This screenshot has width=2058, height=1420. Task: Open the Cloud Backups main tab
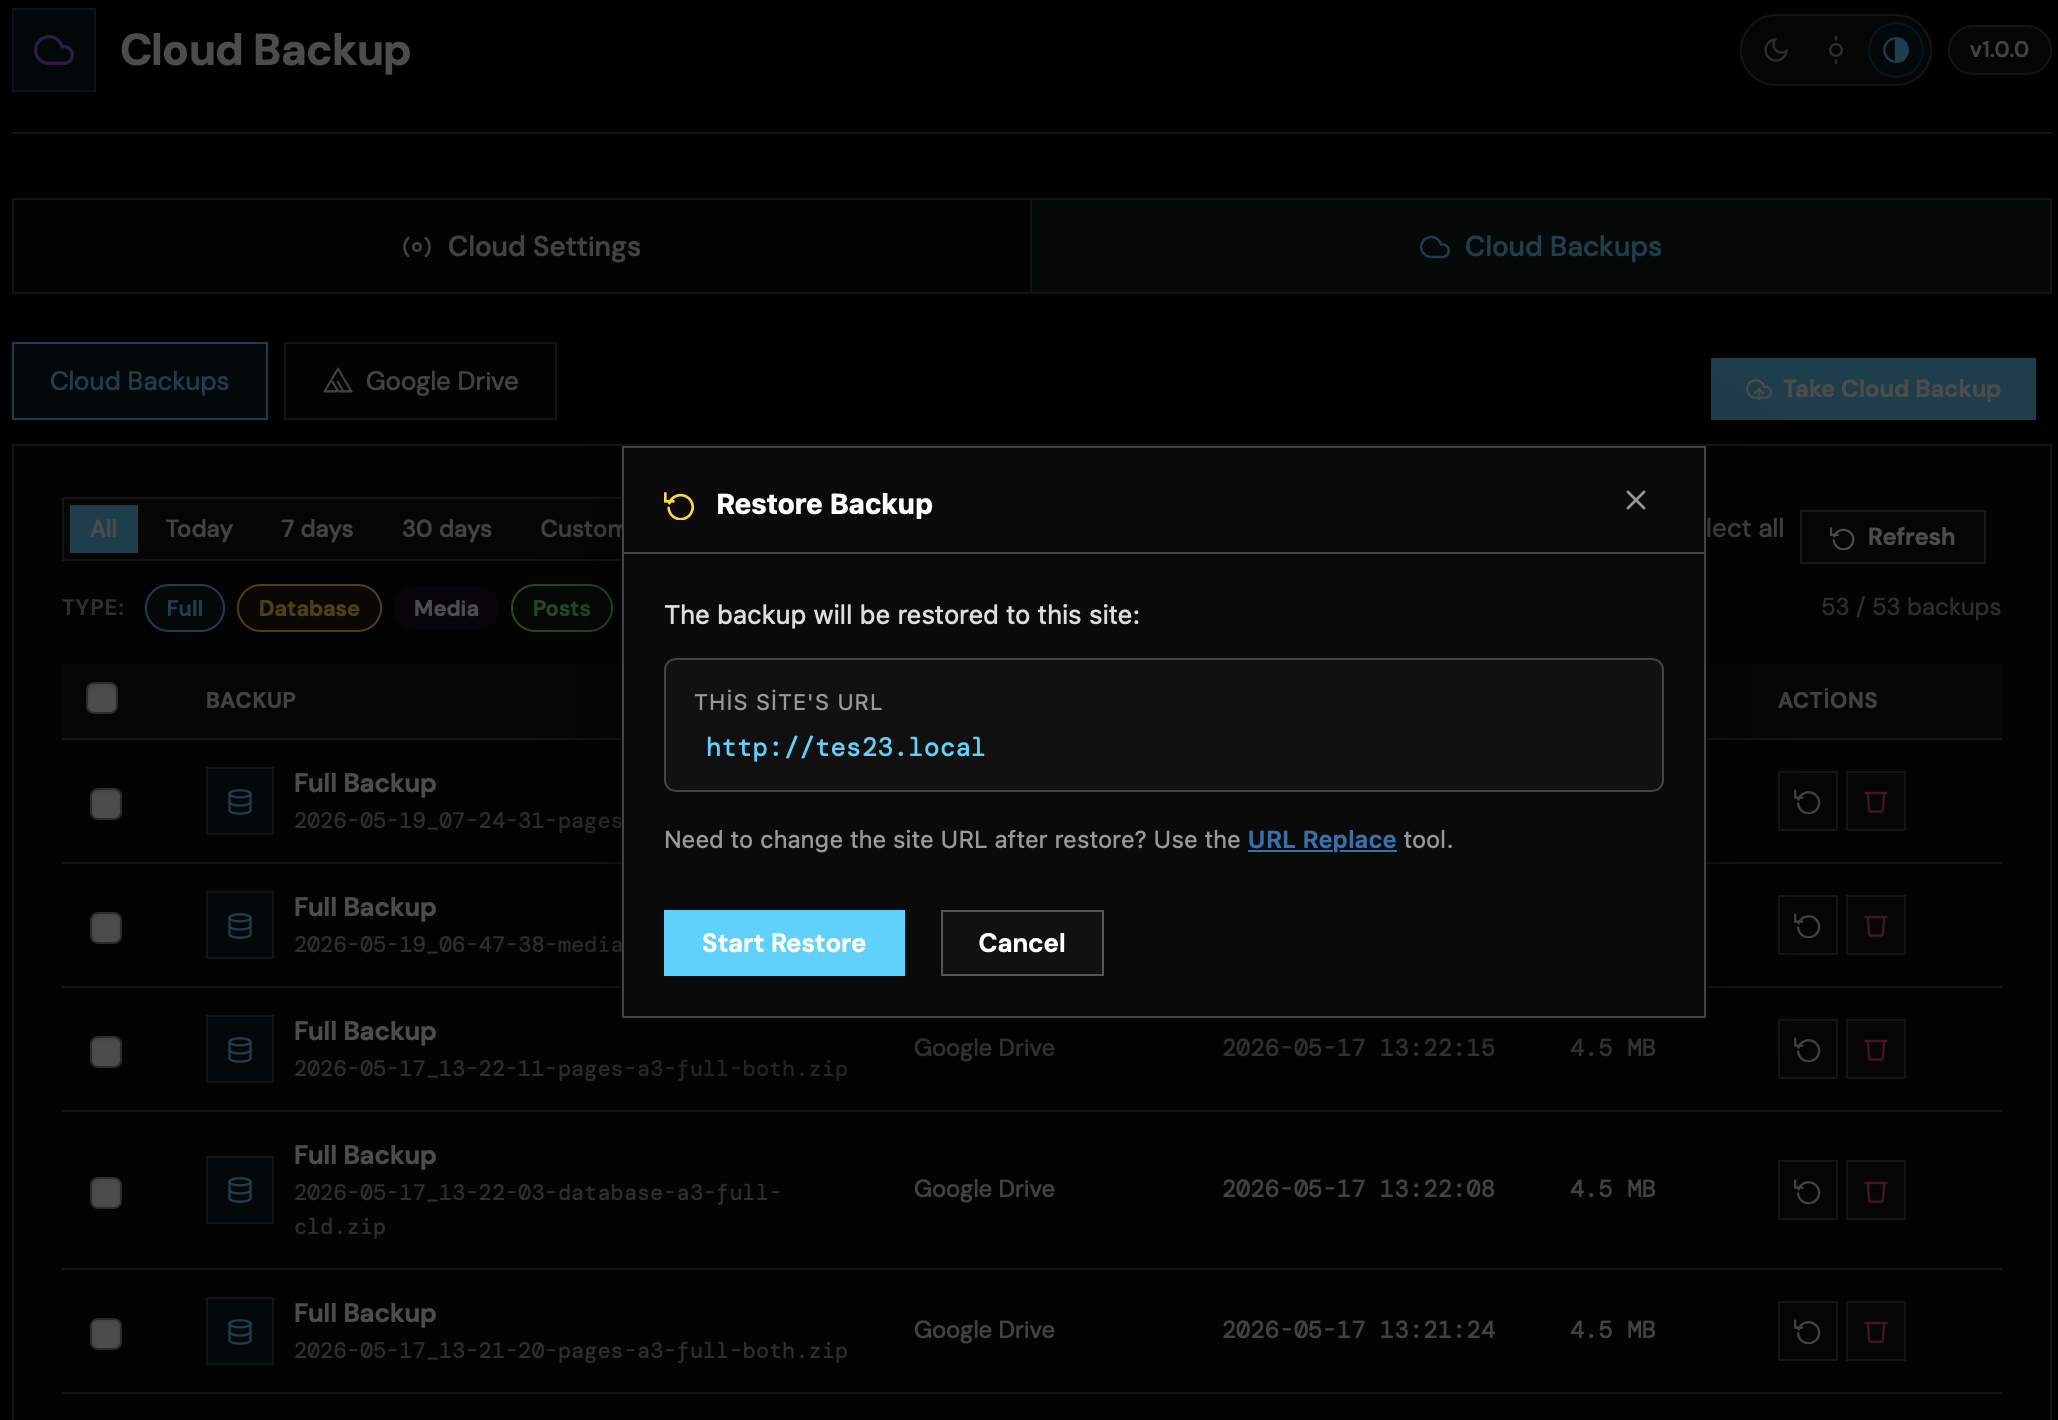pos(1541,246)
